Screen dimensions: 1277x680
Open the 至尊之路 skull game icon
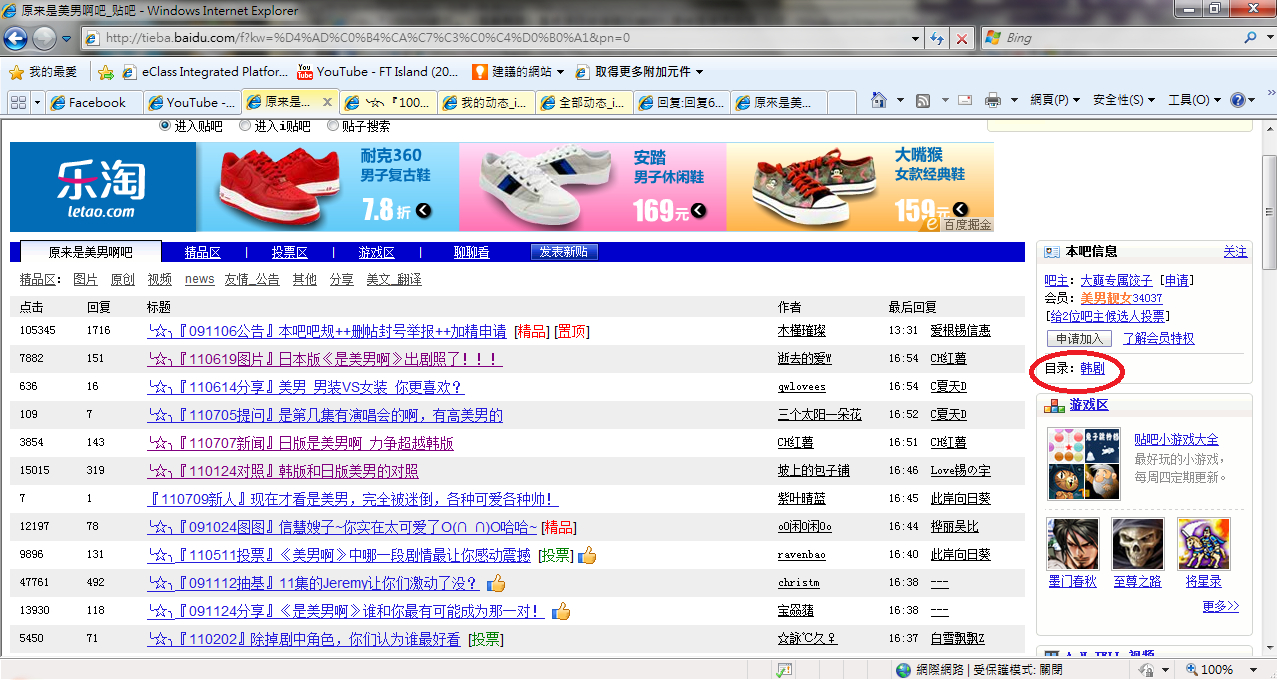[x=1138, y=544]
